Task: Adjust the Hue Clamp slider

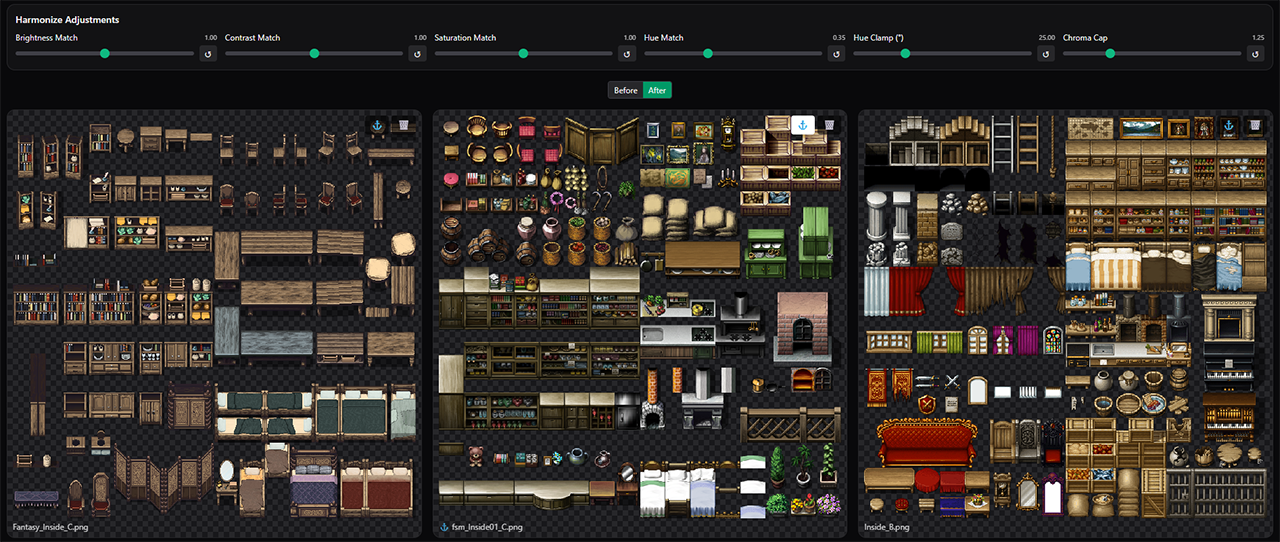Action: coord(942,53)
